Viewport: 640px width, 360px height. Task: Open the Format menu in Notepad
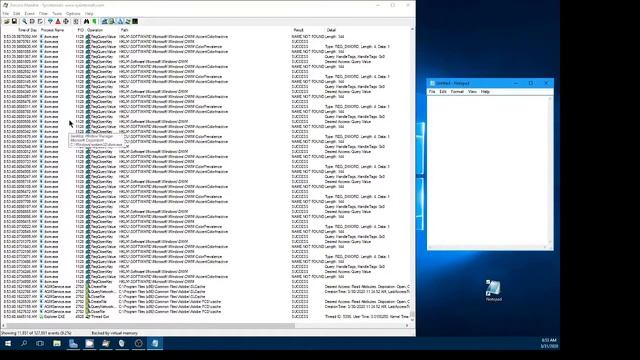pos(457,92)
